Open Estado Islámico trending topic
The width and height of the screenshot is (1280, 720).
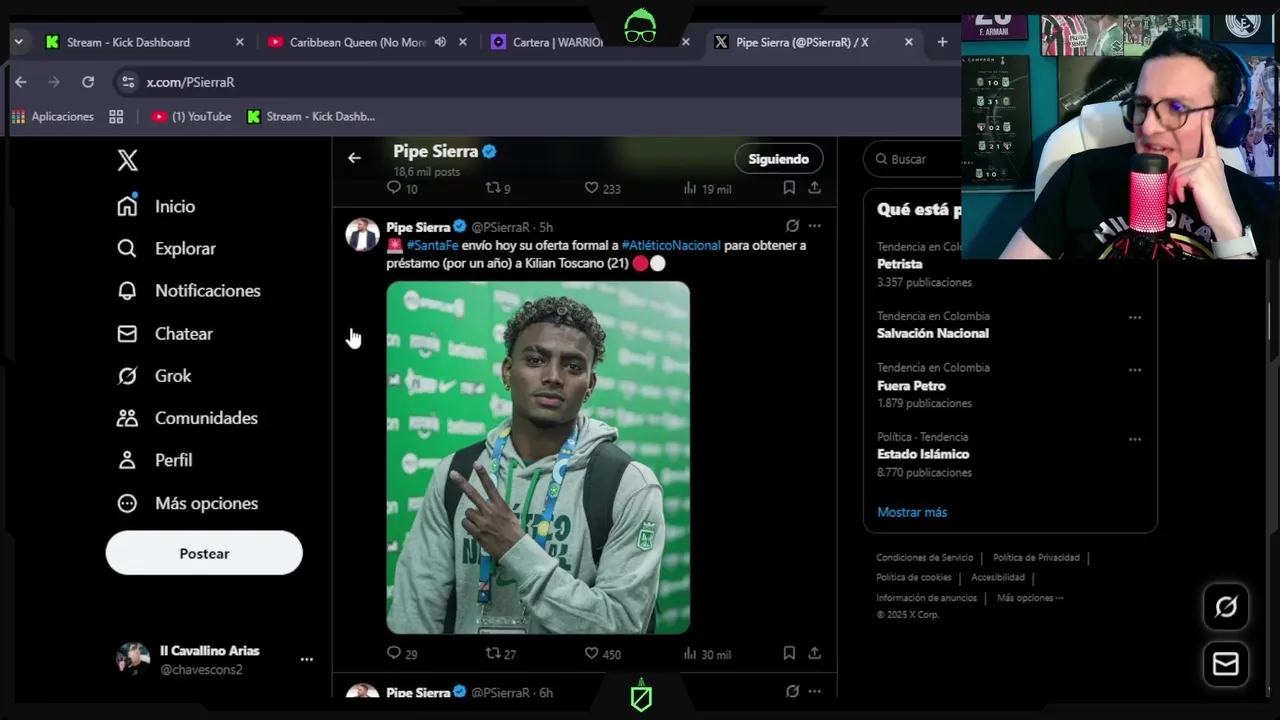coord(923,454)
